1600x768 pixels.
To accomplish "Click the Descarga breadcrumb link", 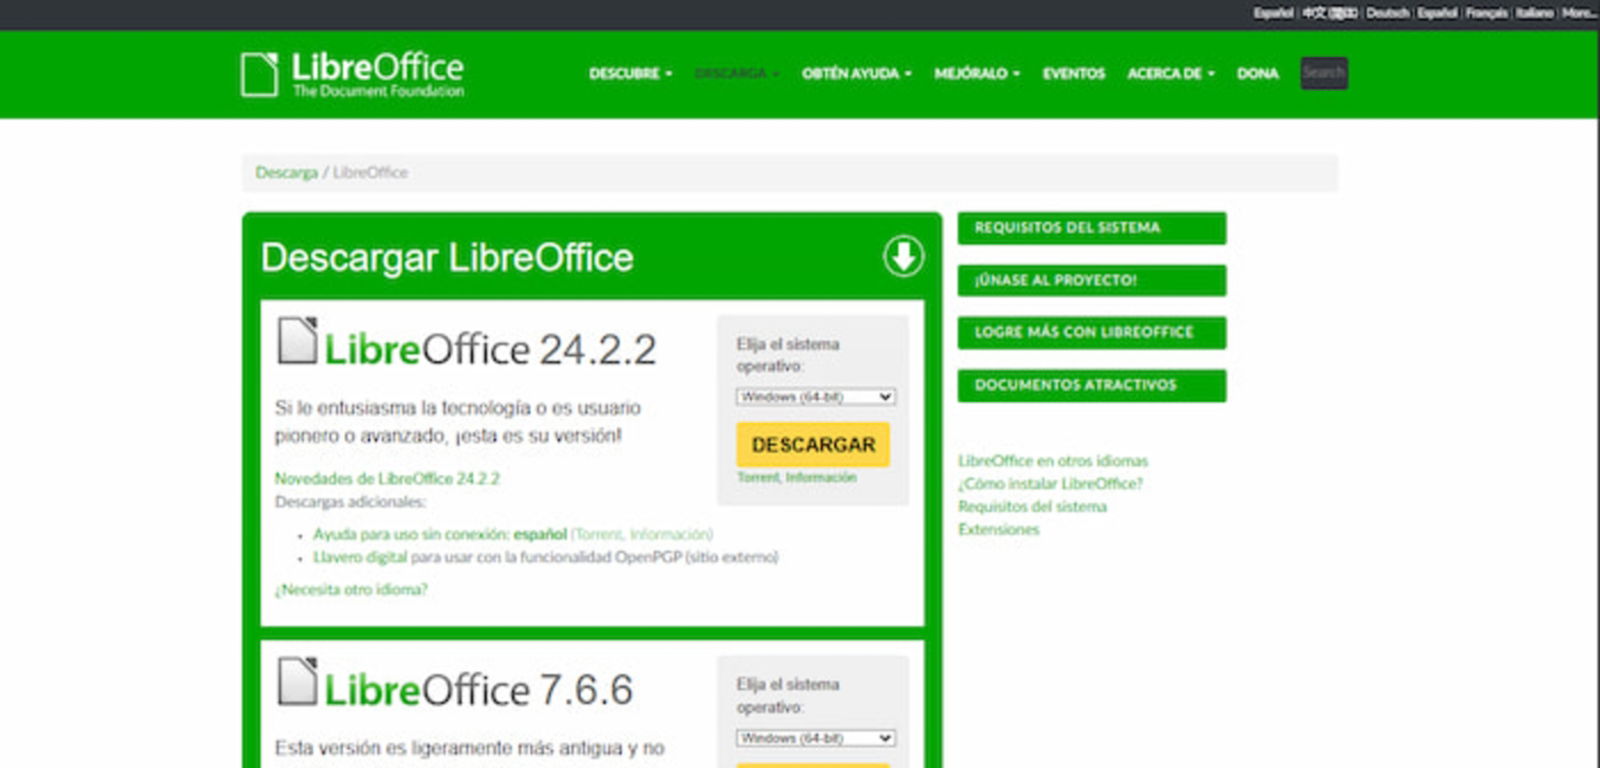I will coord(286,172).
